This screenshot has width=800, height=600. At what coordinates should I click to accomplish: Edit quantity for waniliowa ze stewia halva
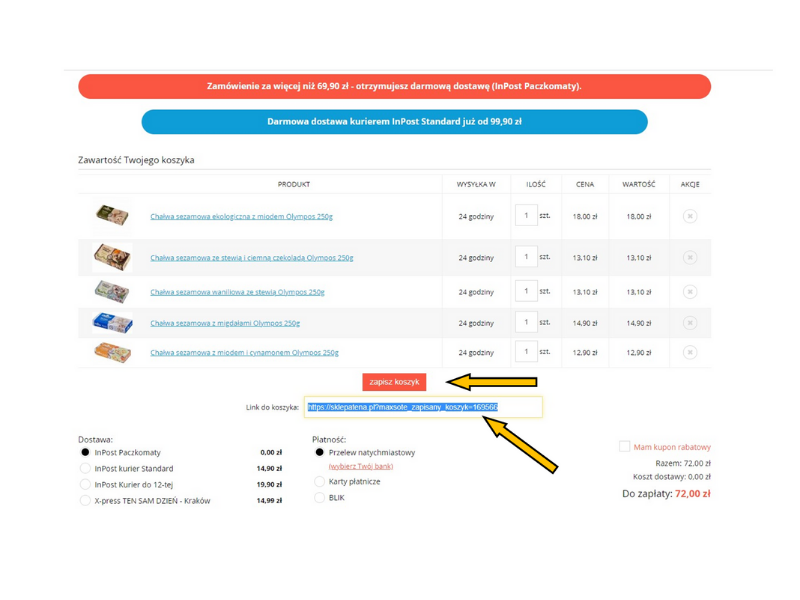pyautogui.click(x=526, y=291)
